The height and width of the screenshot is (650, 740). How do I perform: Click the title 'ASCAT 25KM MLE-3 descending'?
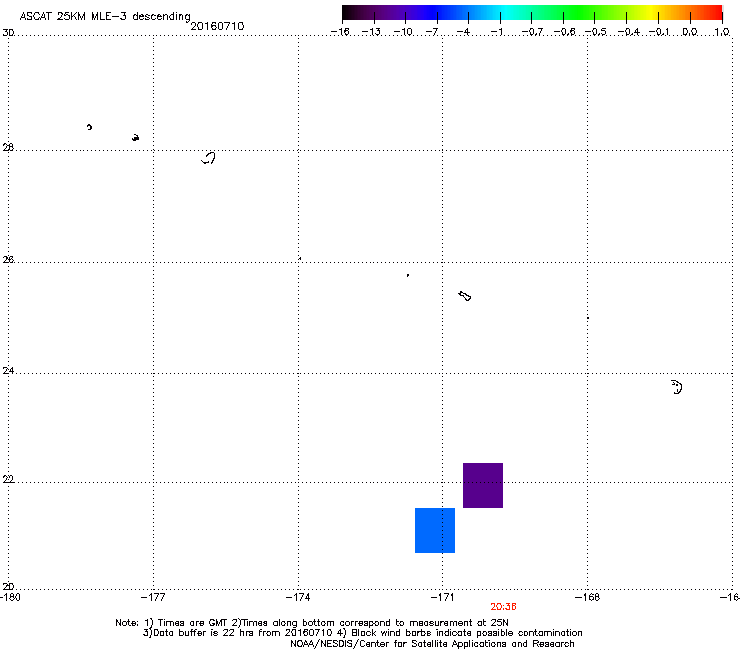click(105, 16)
